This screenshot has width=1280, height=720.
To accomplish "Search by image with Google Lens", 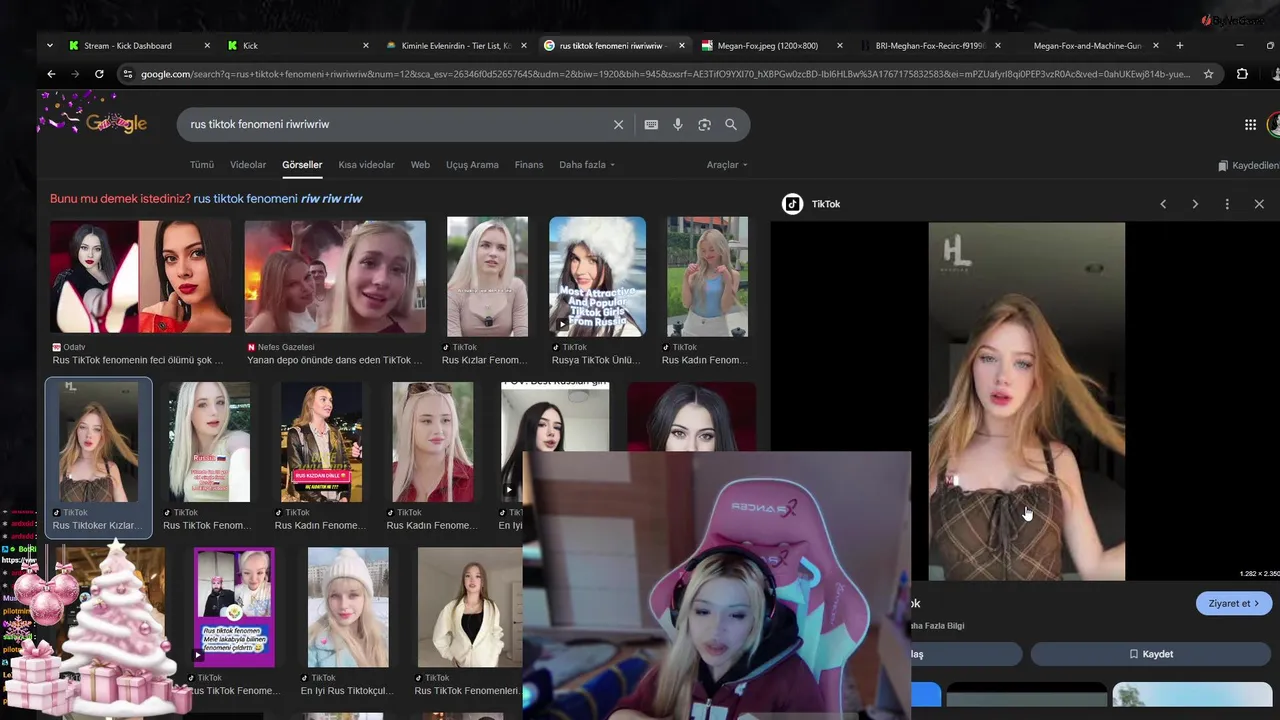I will pos(704,124).
